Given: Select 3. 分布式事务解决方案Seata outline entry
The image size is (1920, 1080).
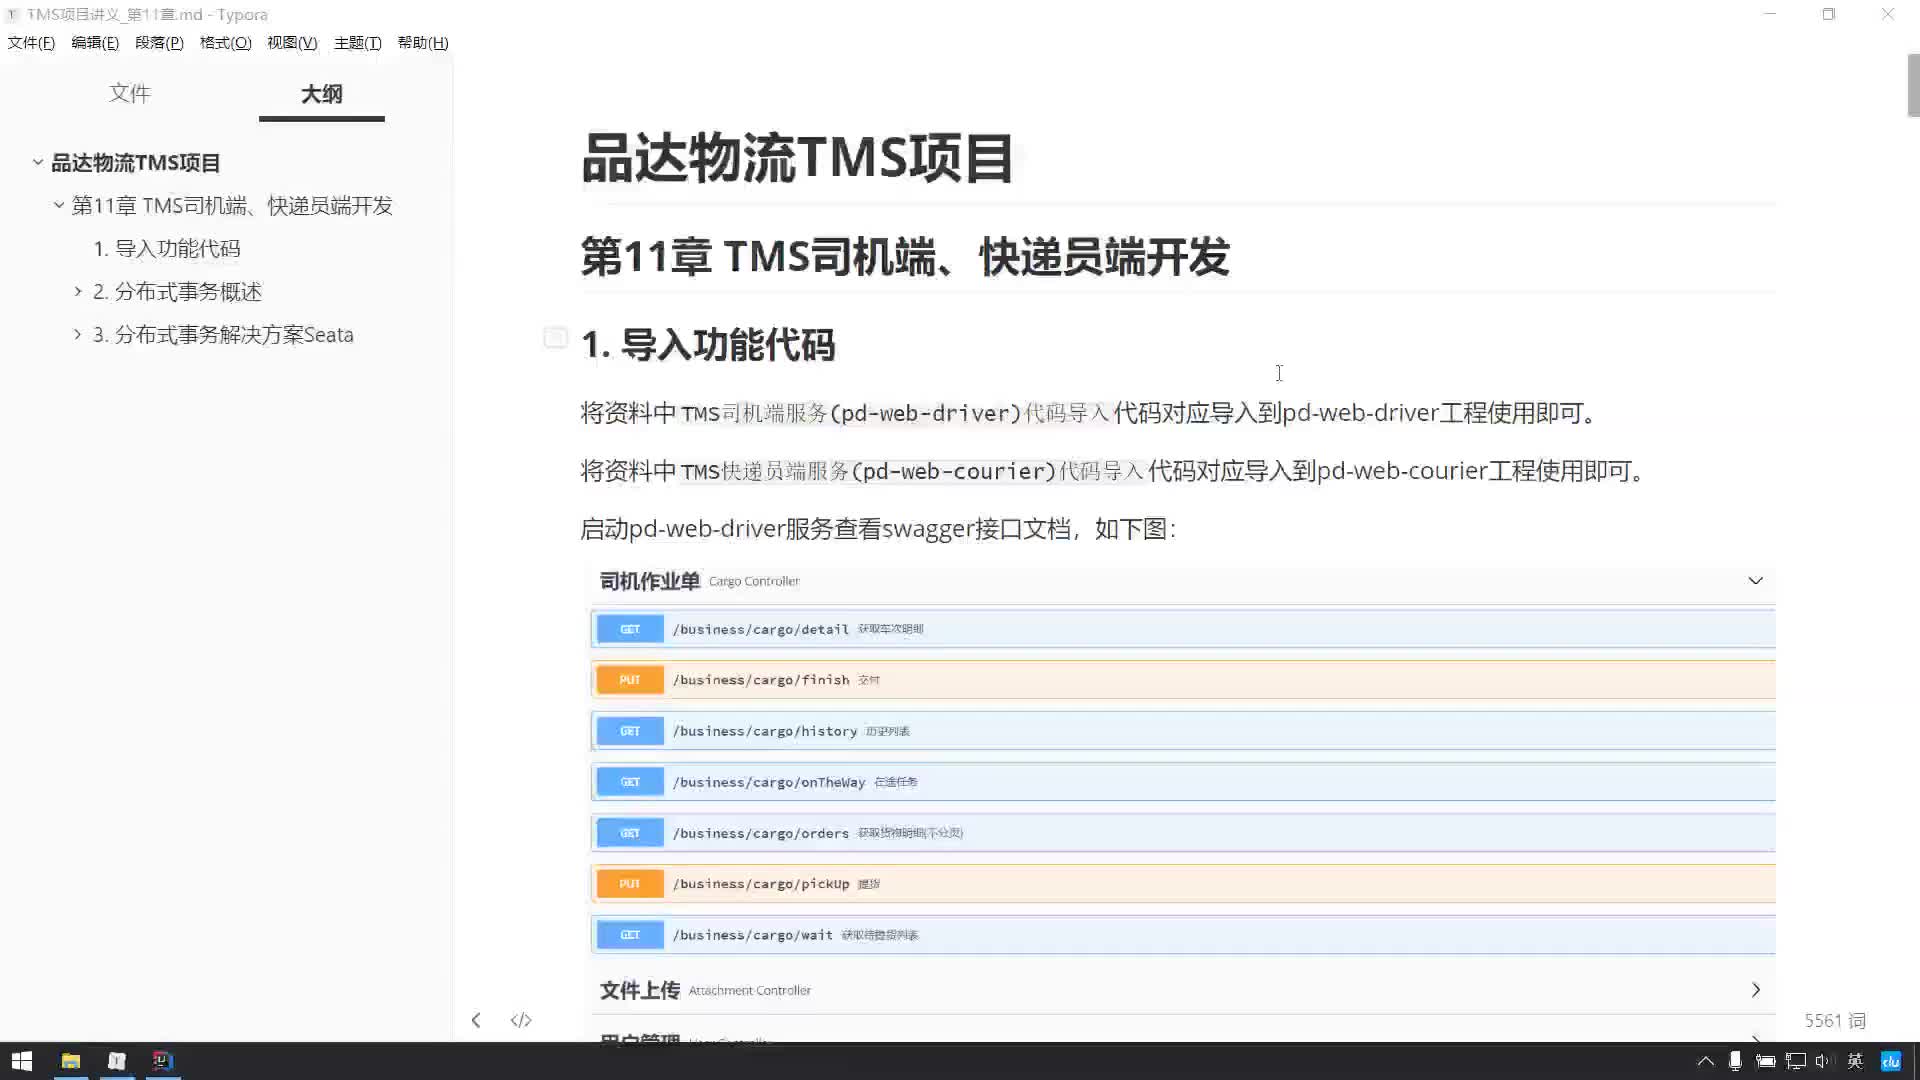Looking at the screenshot, I should point(223,334).
